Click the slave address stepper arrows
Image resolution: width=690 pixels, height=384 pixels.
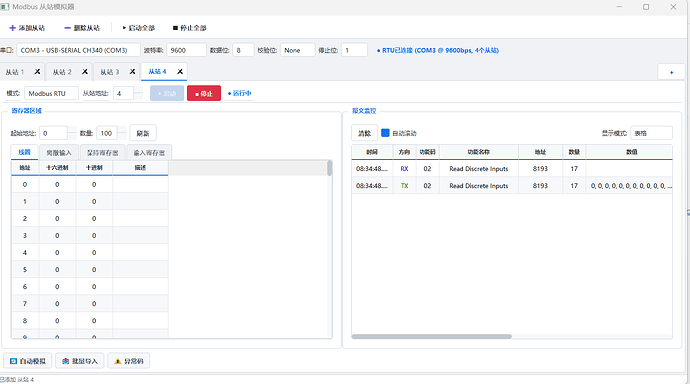tap(138, 93)
